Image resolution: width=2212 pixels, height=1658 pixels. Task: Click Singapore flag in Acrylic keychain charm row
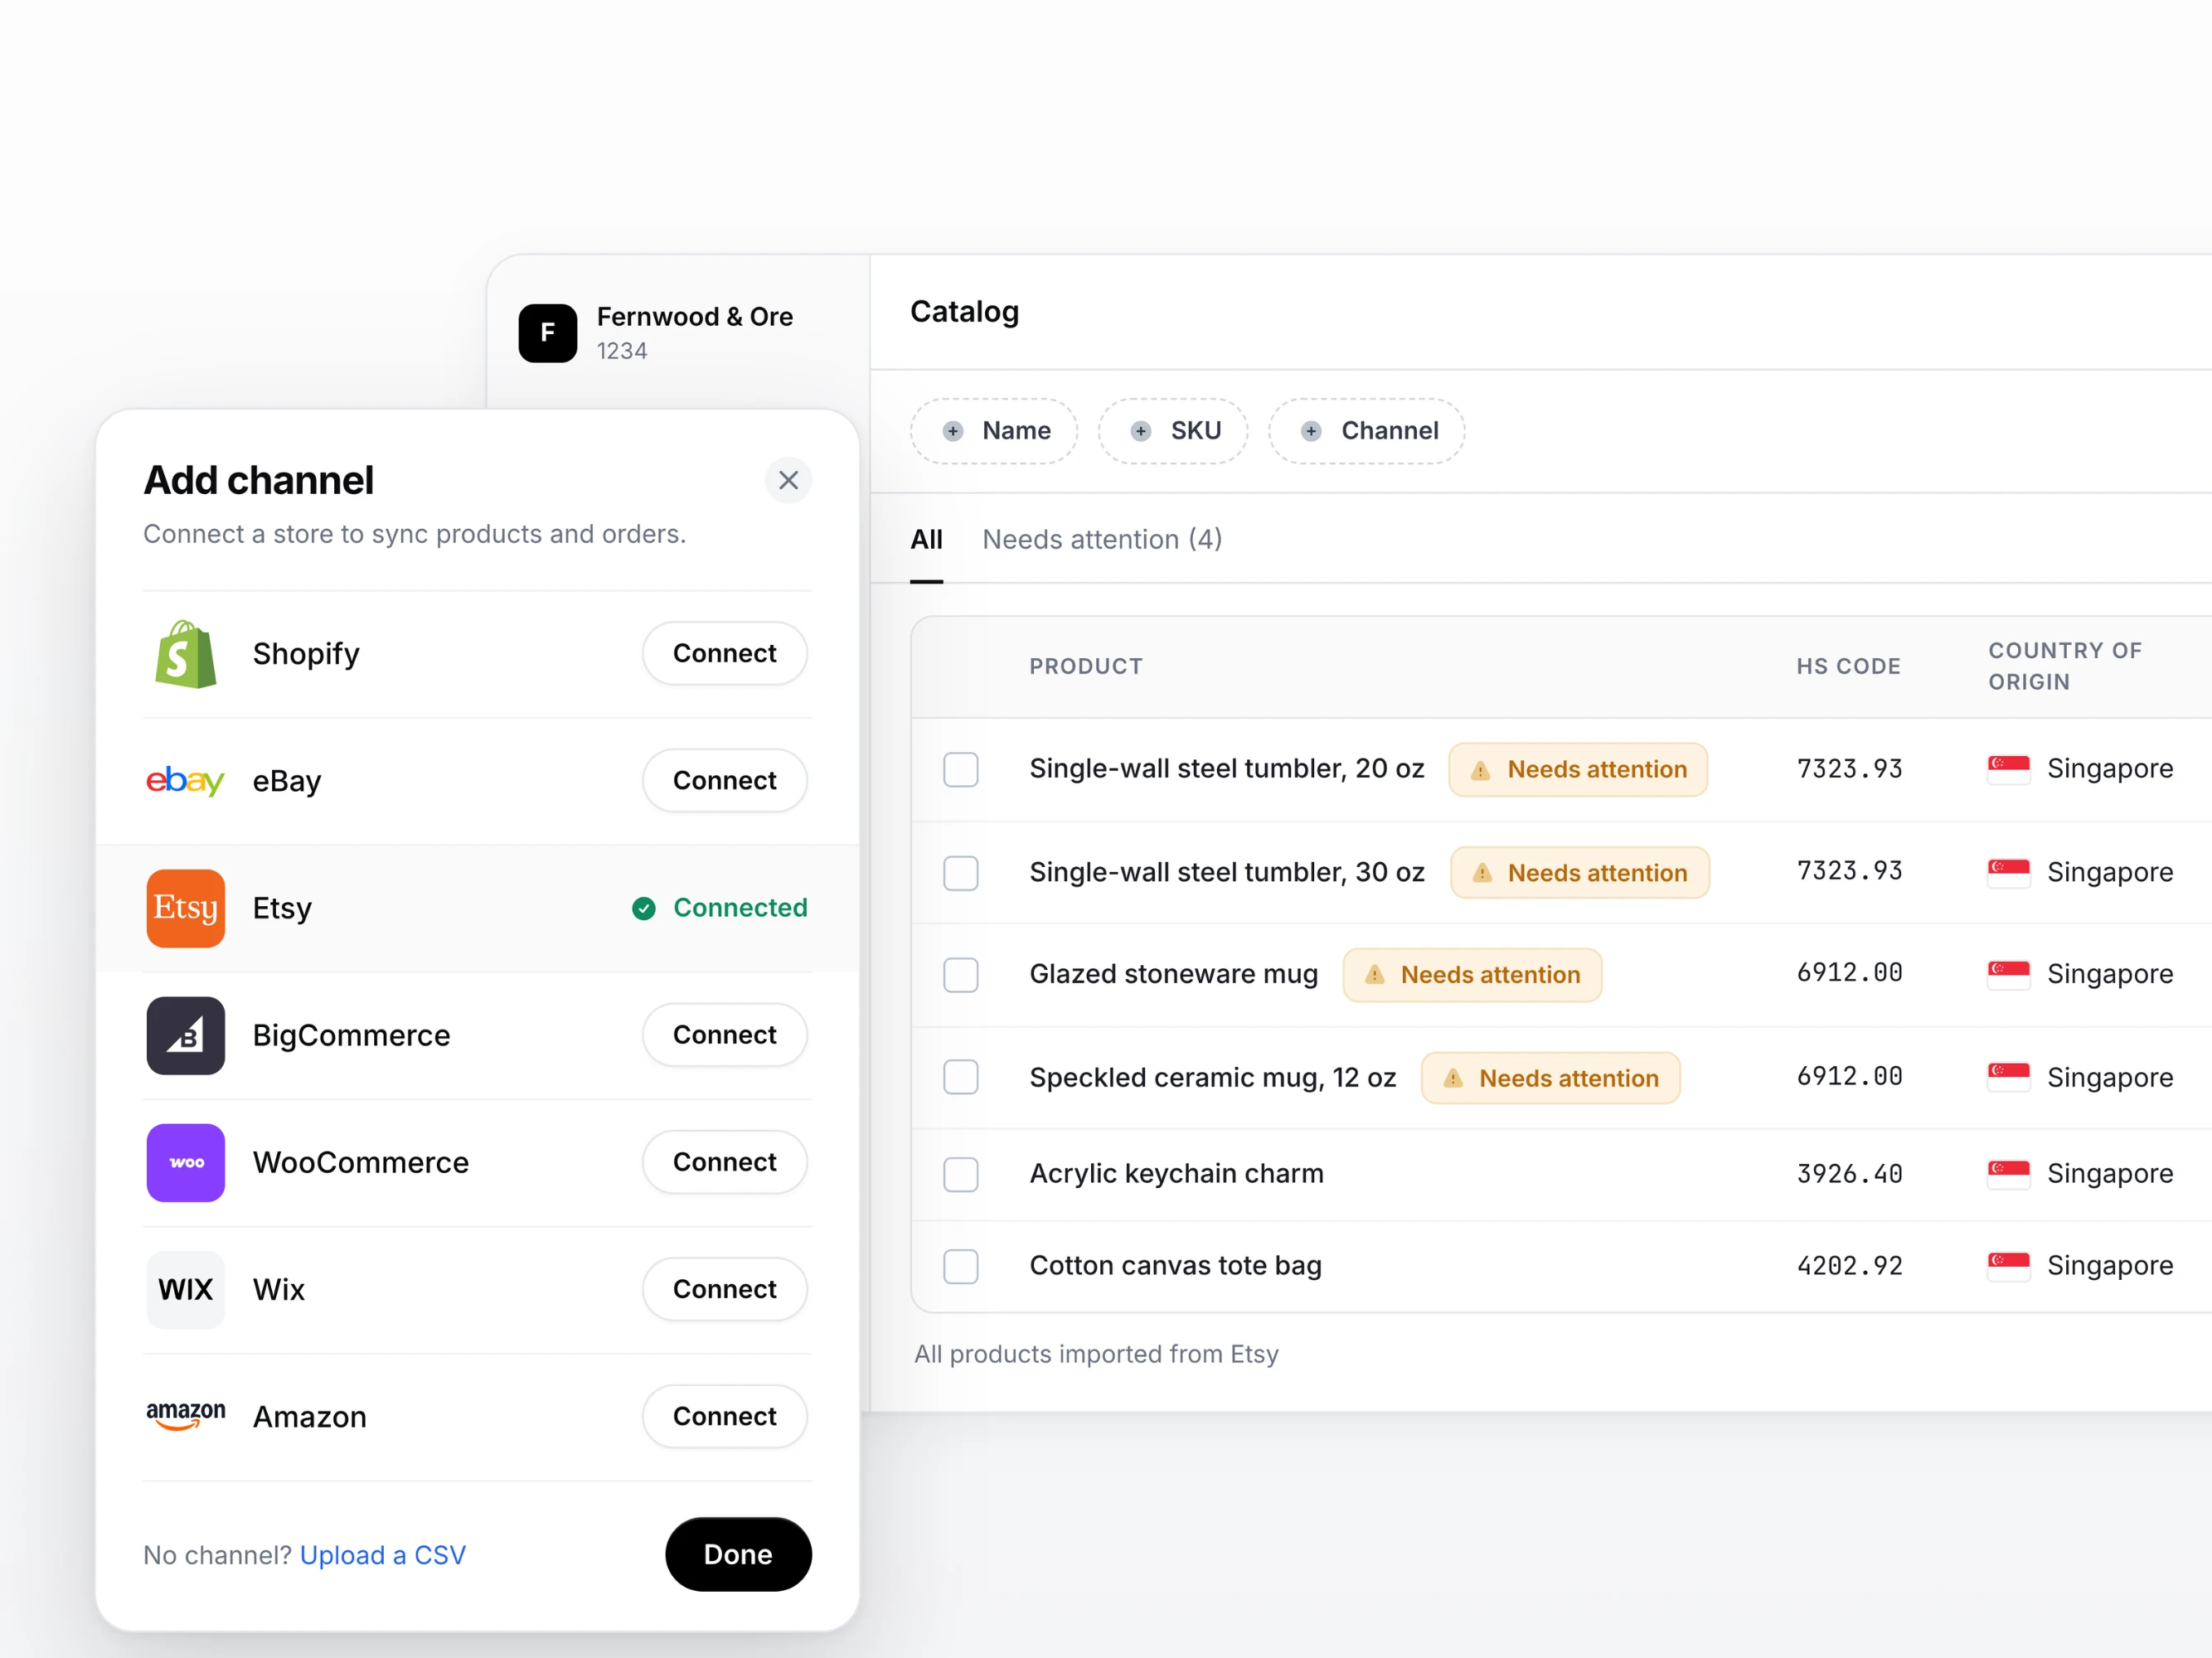coord(2008,1173)
